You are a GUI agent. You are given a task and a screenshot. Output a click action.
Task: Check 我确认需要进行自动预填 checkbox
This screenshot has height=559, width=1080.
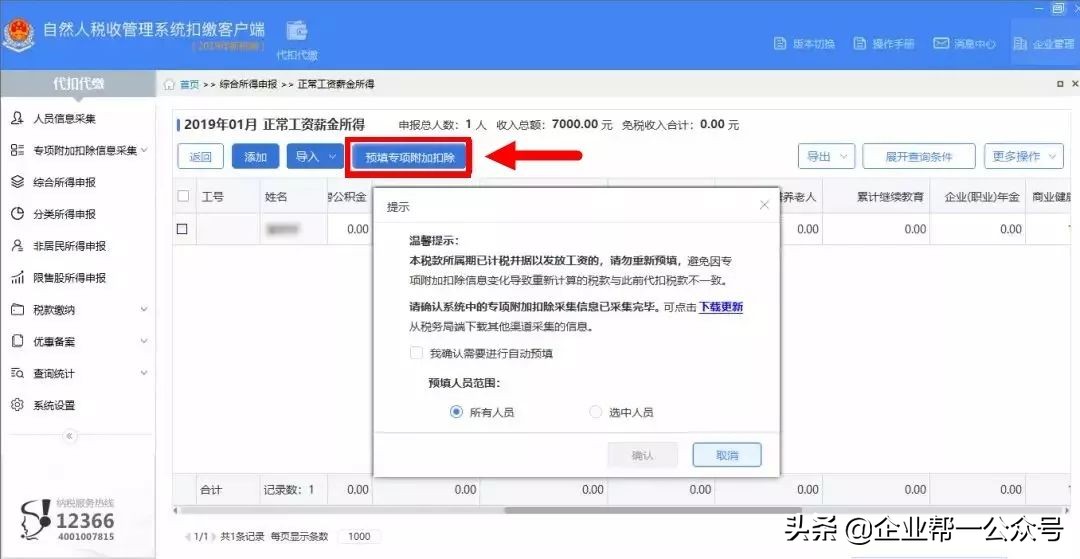[x=416, y=353]
